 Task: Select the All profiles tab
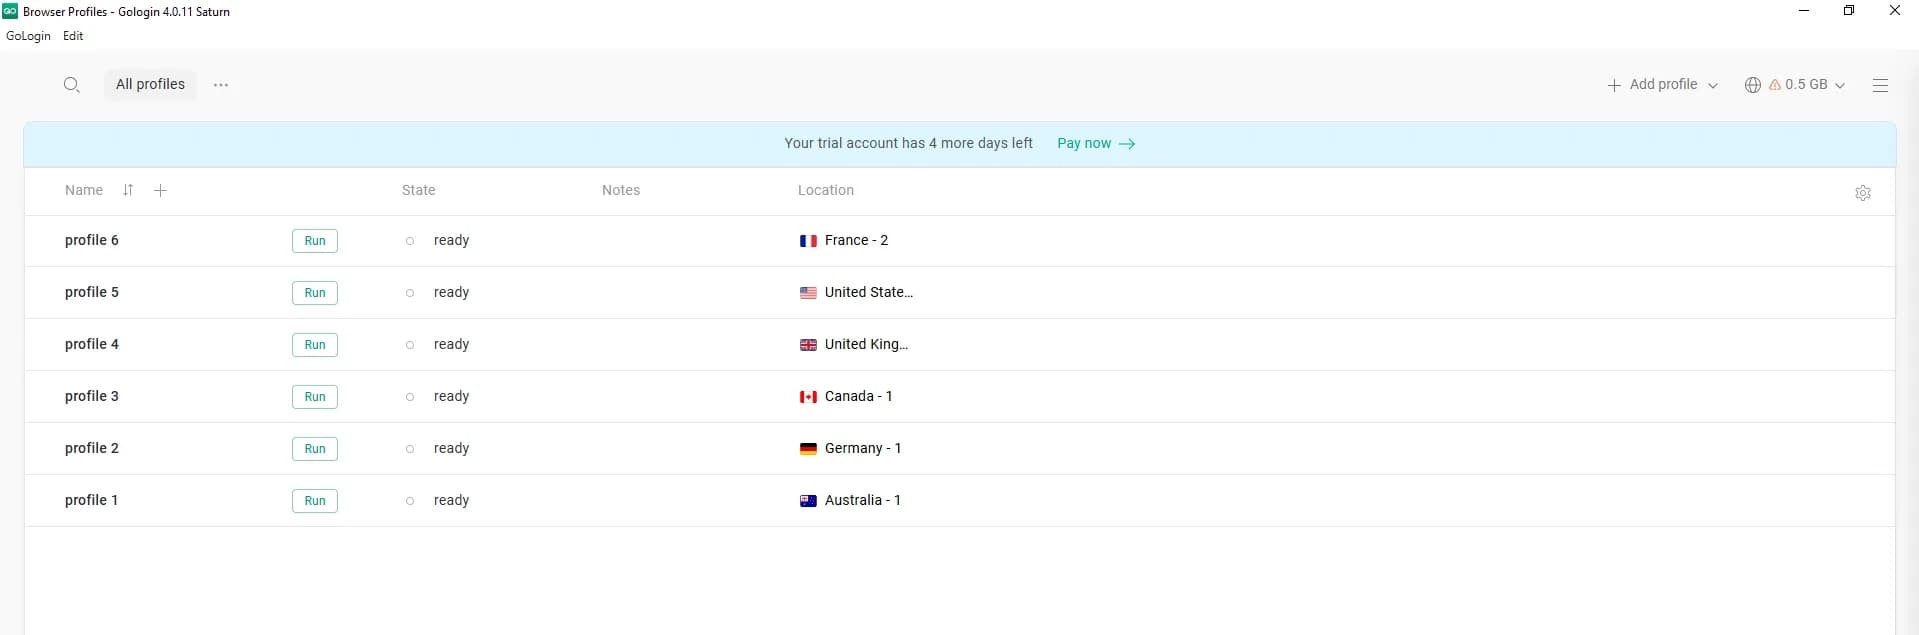[x=150, y=85]
